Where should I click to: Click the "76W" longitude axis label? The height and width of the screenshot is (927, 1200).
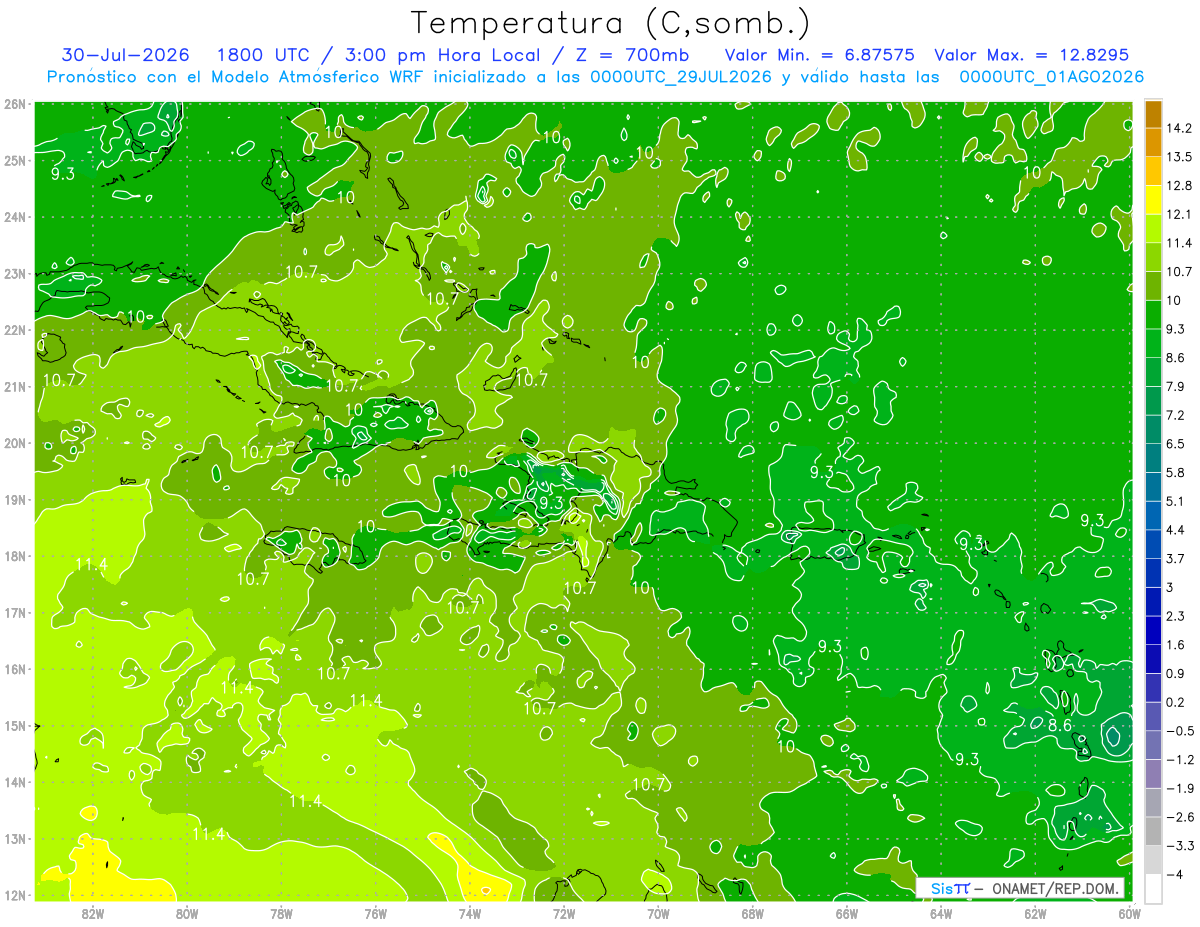point(376,914)
